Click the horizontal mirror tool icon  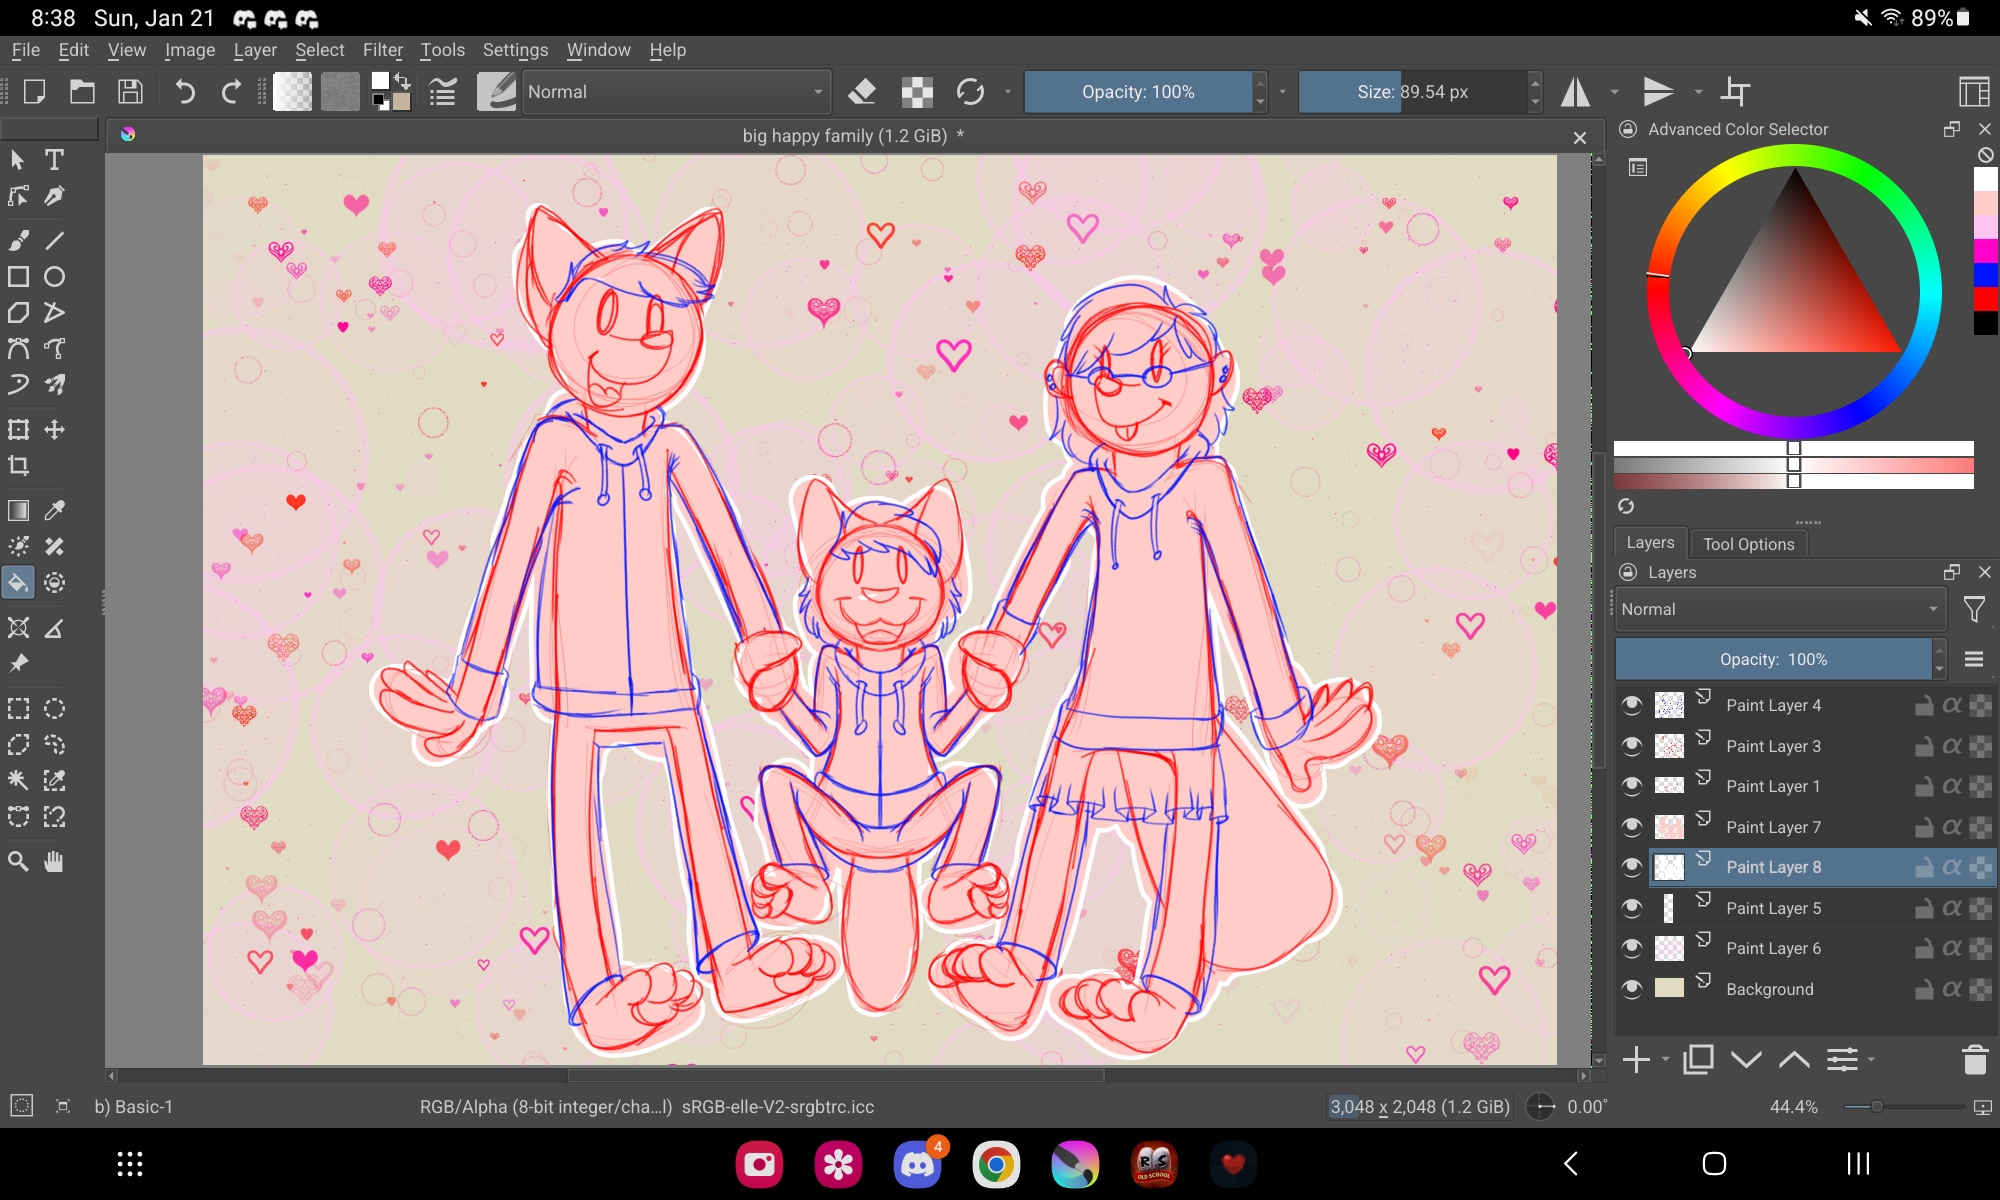pyautogui.click(x=1576, y=92)
